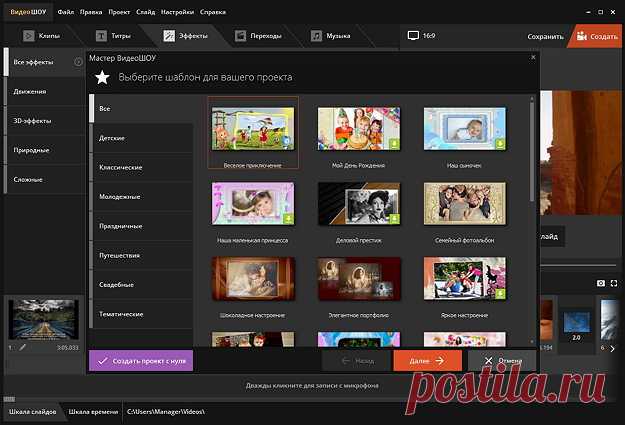Switch to the Шкала слайдов tab
Viewport: 625px width, 425px height.
(33, 412)
